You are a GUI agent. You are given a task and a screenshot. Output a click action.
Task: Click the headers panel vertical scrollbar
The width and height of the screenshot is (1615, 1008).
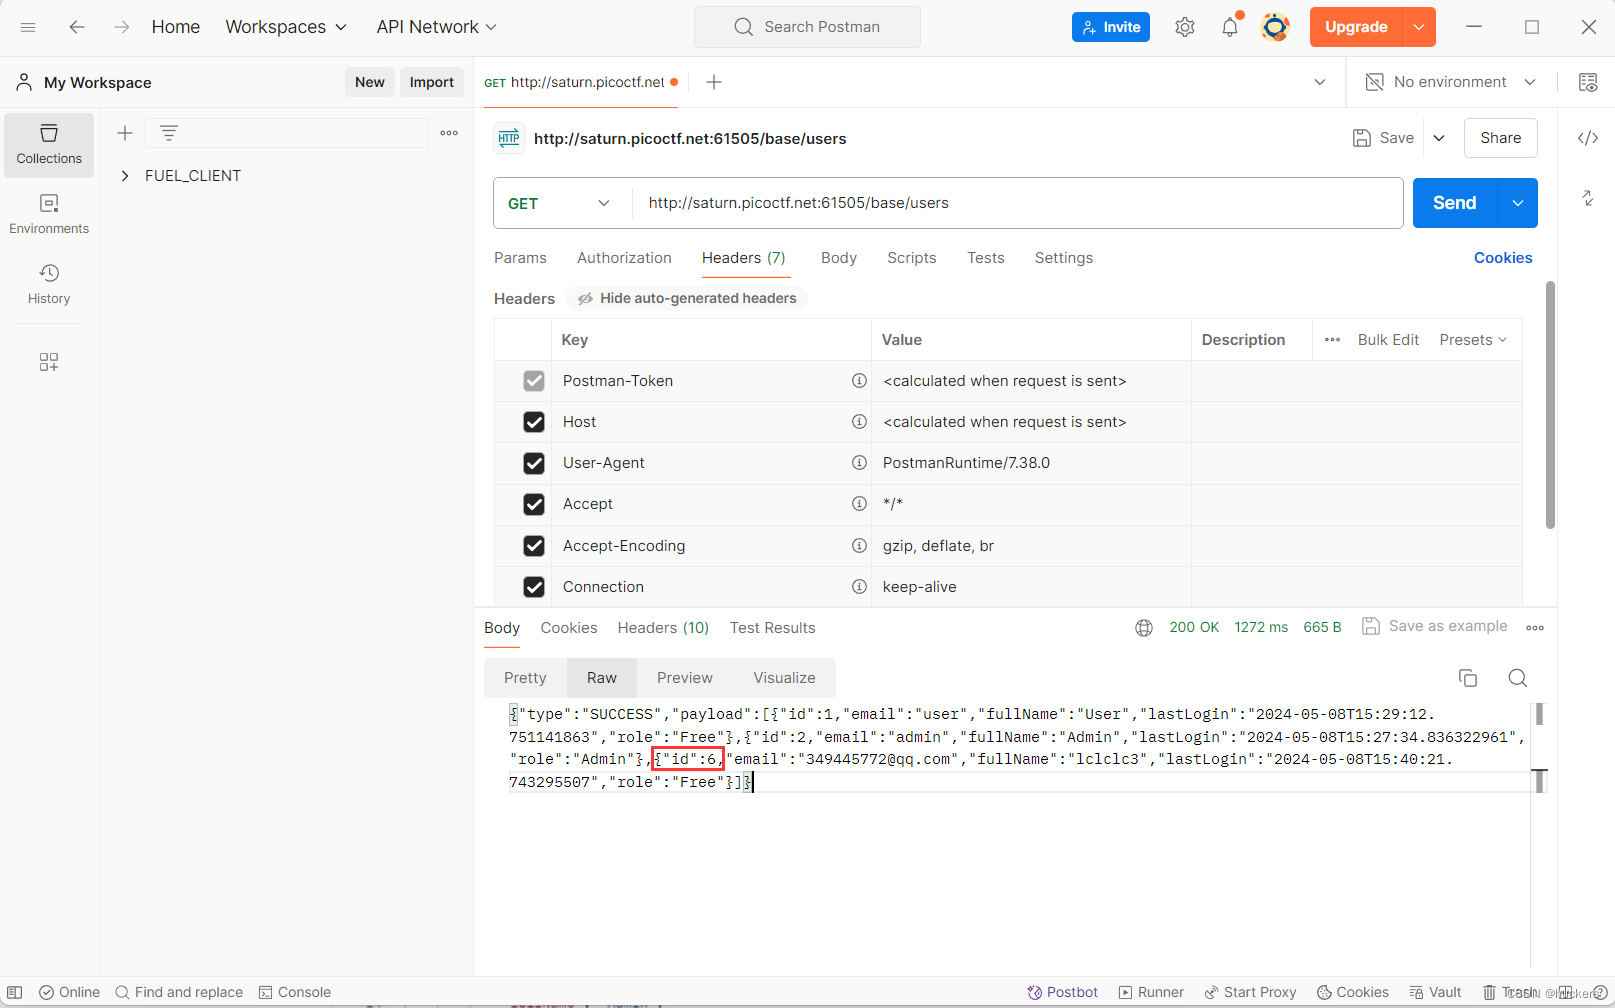click(1550, 405)
